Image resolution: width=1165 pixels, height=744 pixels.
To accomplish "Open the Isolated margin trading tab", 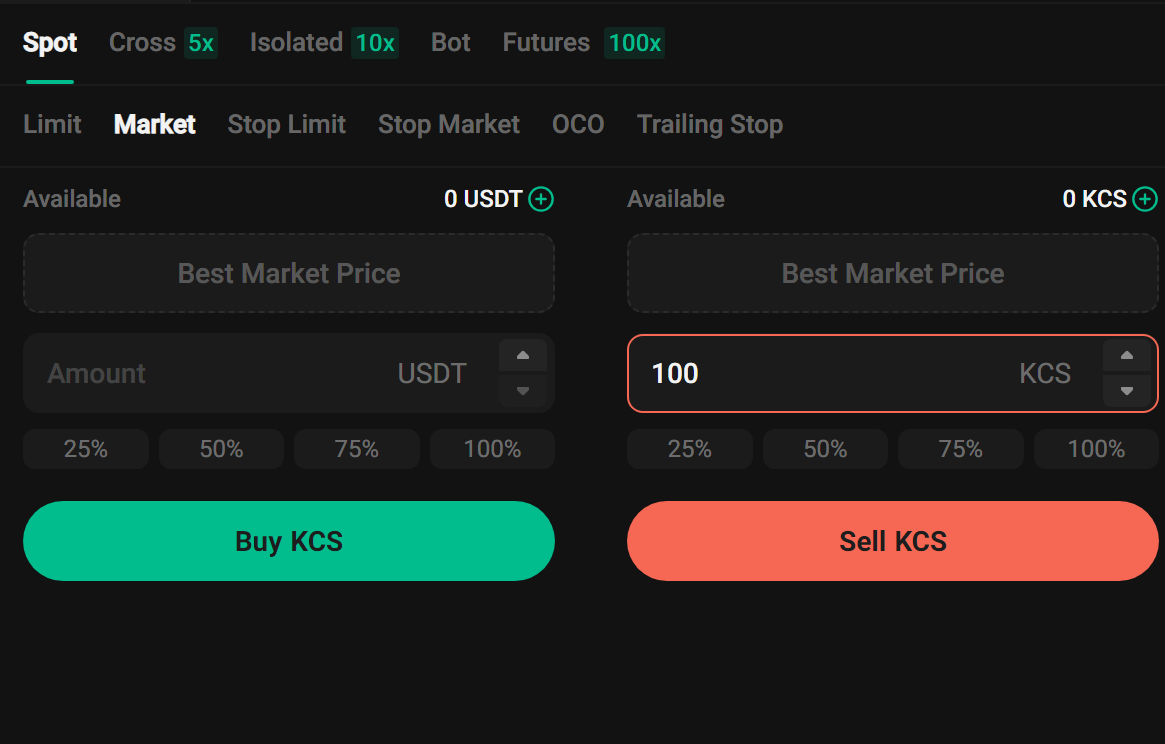I will pyautogui.click(x=296, y=43).
